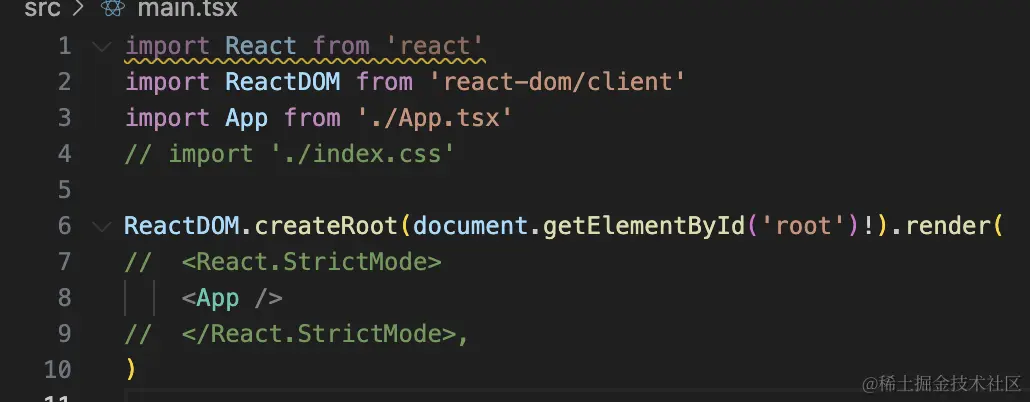Click the import keyword on line 2
Image resolution: width=1030 pixels, height=402 pixels.
pos(168,82)
